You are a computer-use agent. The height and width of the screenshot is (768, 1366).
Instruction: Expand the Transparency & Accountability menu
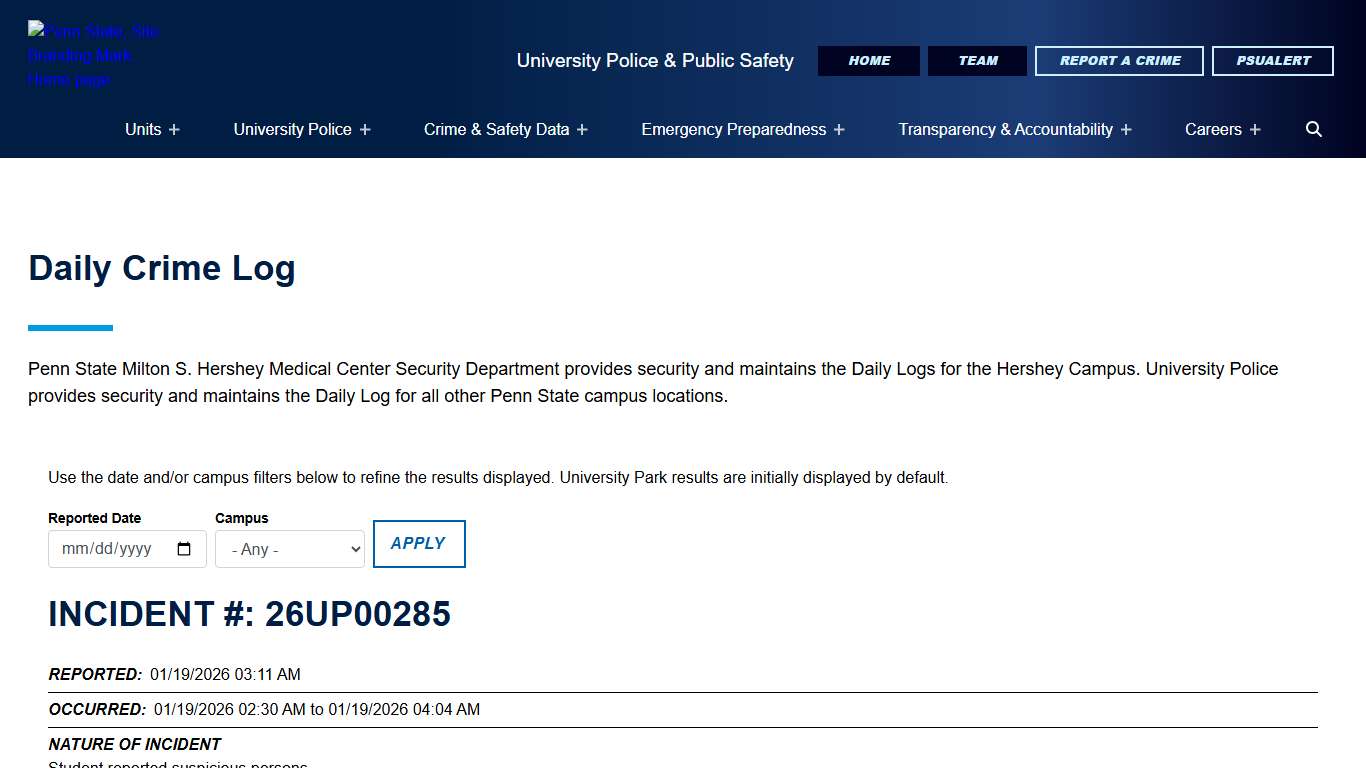tap(1013, 129)
